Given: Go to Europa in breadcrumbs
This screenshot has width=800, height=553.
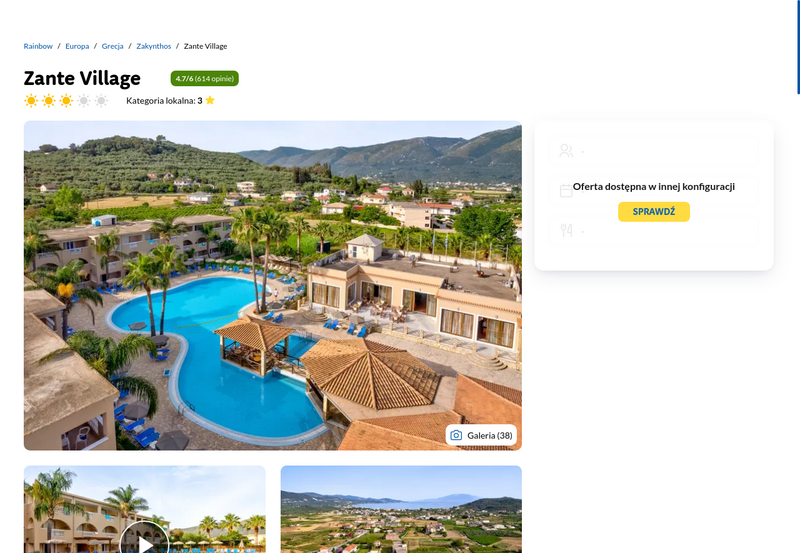Looking at the screenshot, I should tap(77, 46).
